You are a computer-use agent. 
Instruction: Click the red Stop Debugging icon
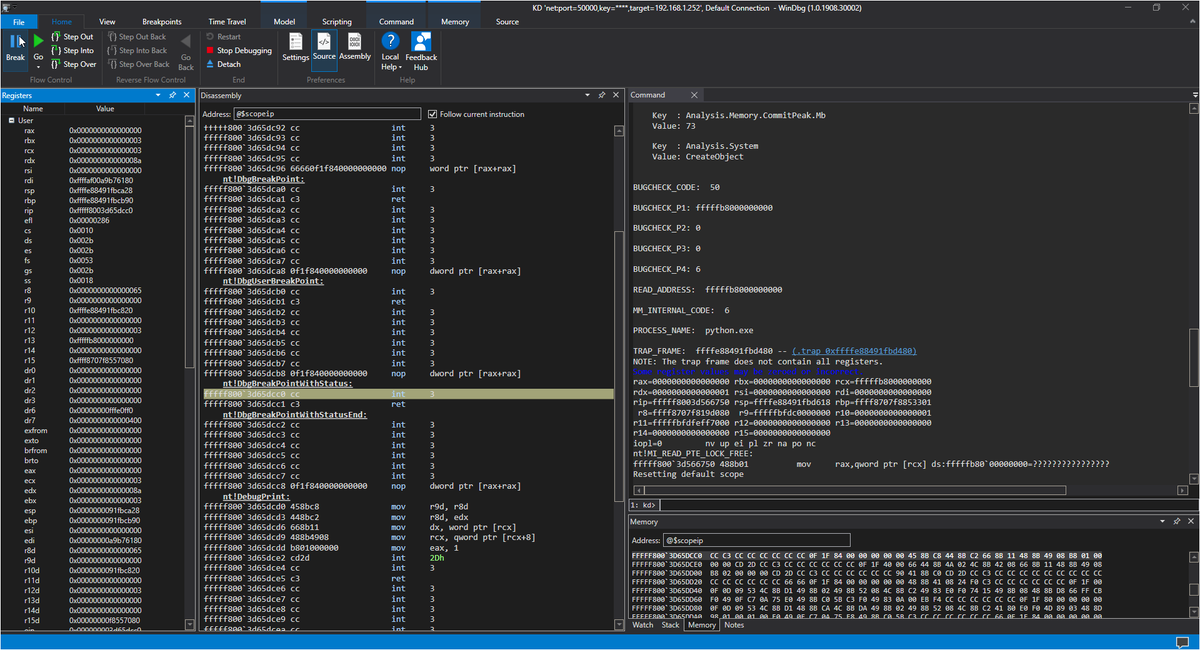(209, 50)
